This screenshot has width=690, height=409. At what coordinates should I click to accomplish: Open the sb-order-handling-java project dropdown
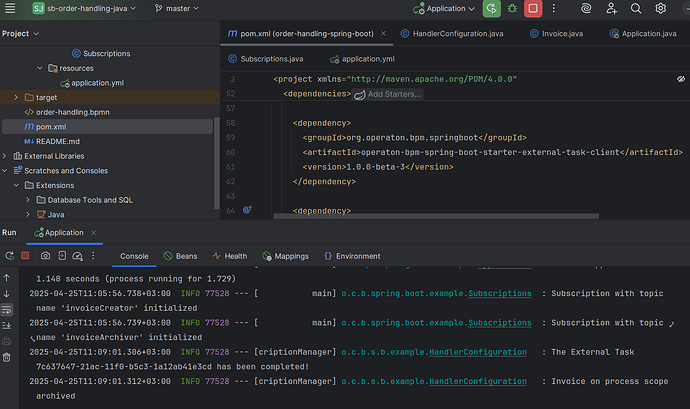84,8
